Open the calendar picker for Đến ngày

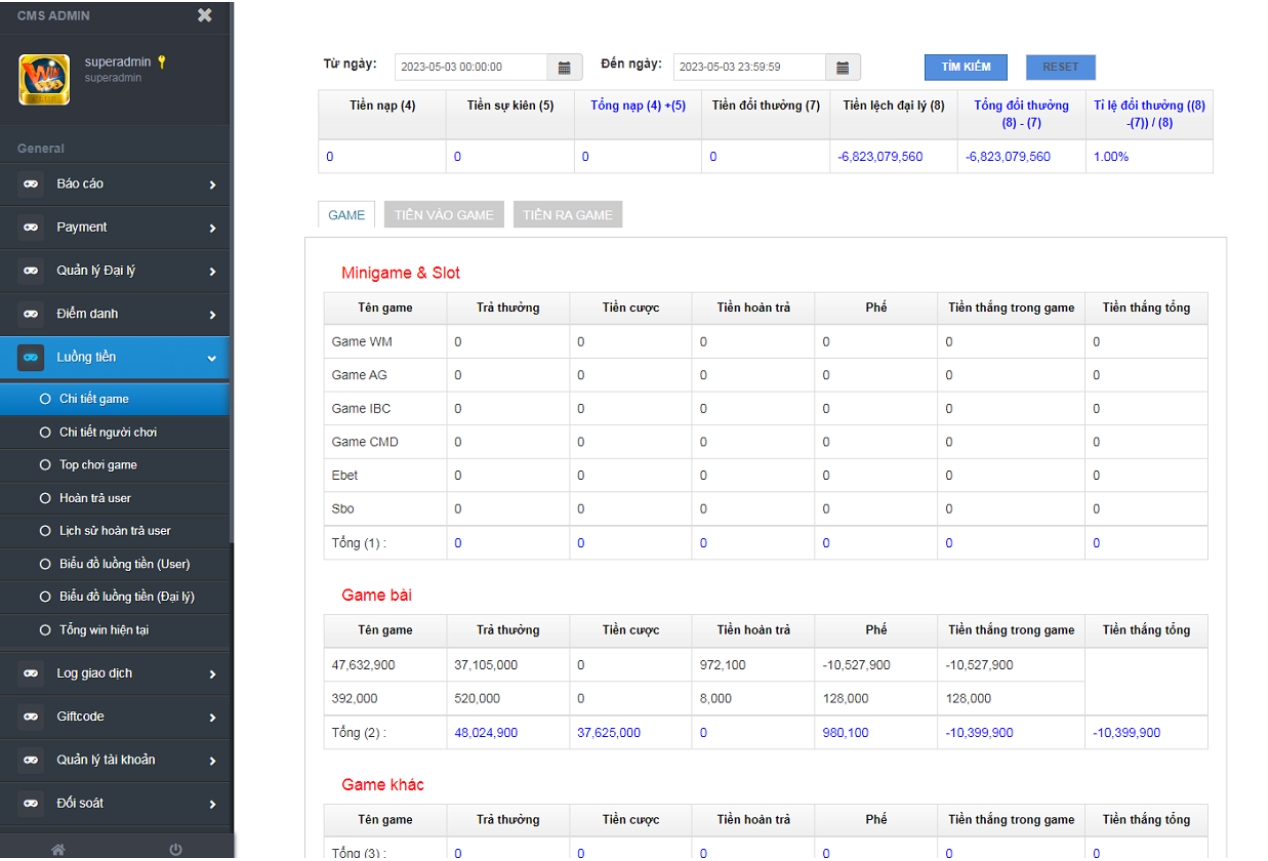point(842,67)
